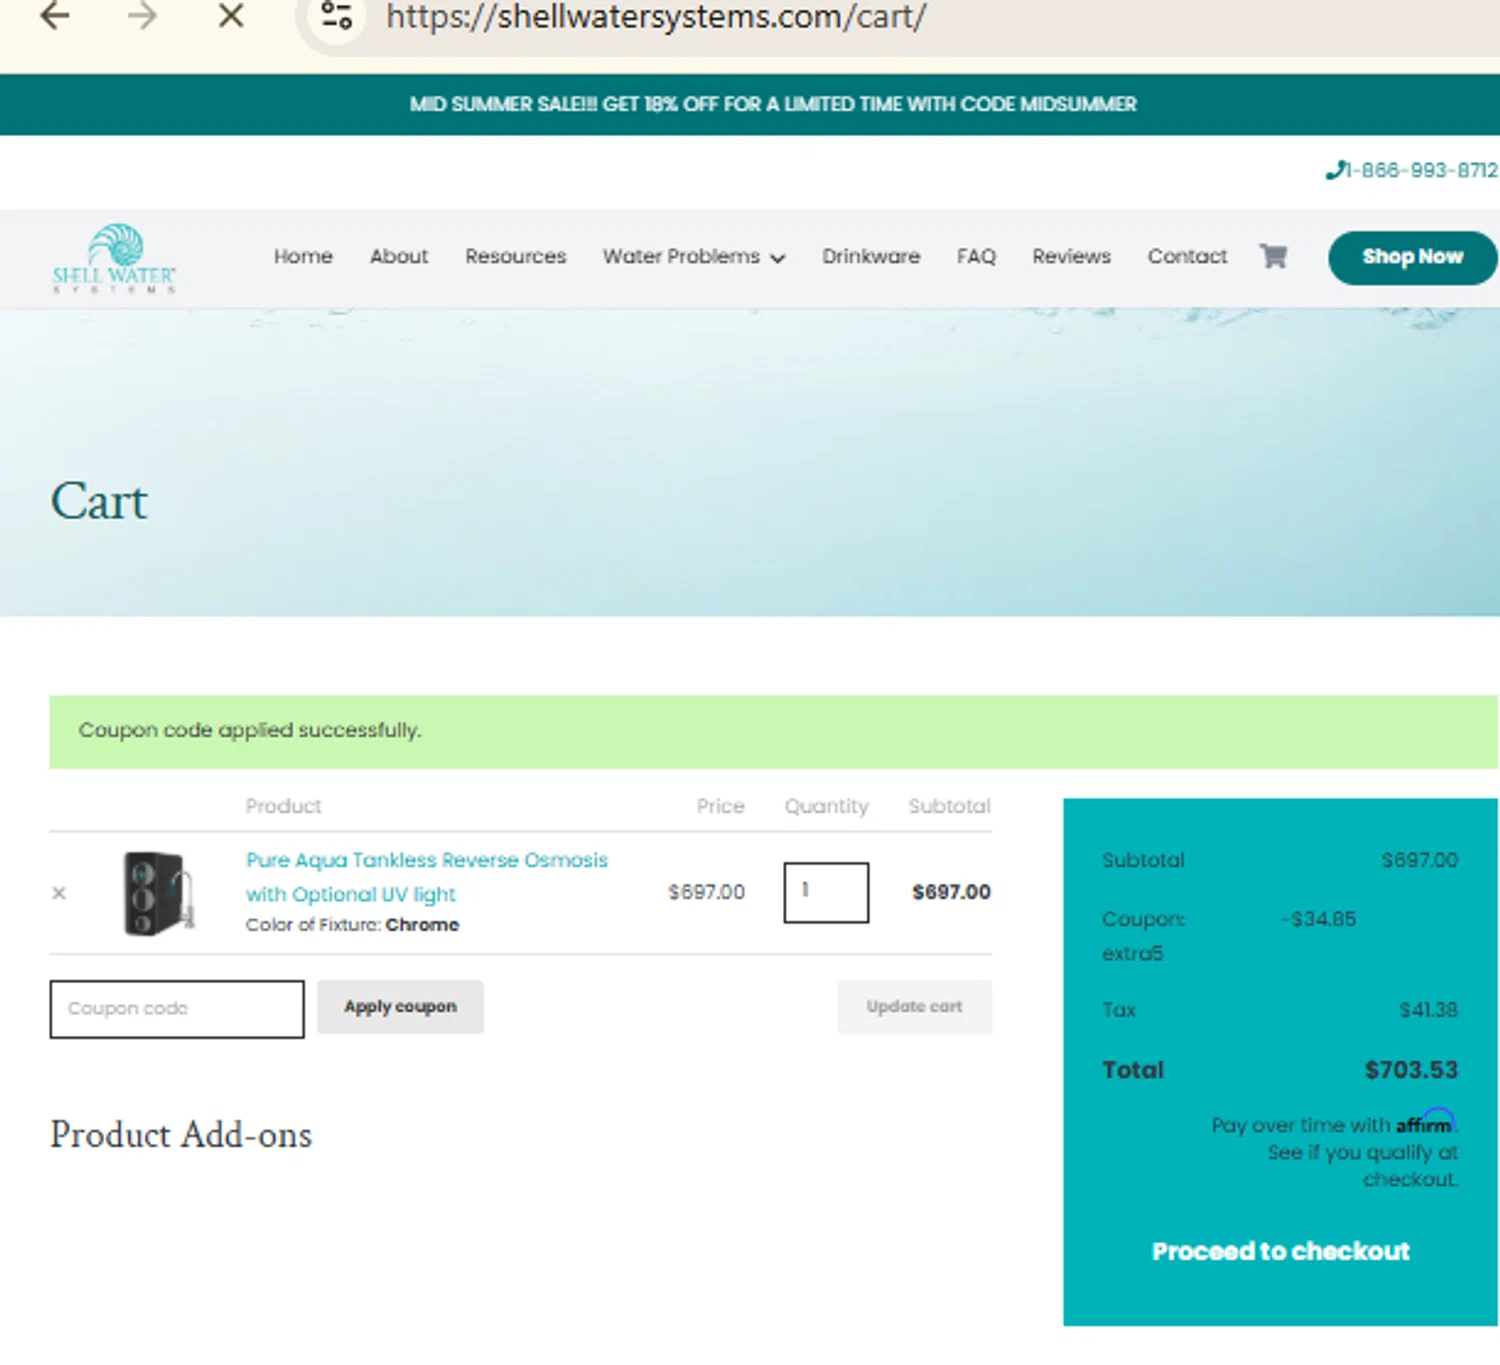Open the Contact page
The image size is (1500, 1365).
coord(1187,256)
